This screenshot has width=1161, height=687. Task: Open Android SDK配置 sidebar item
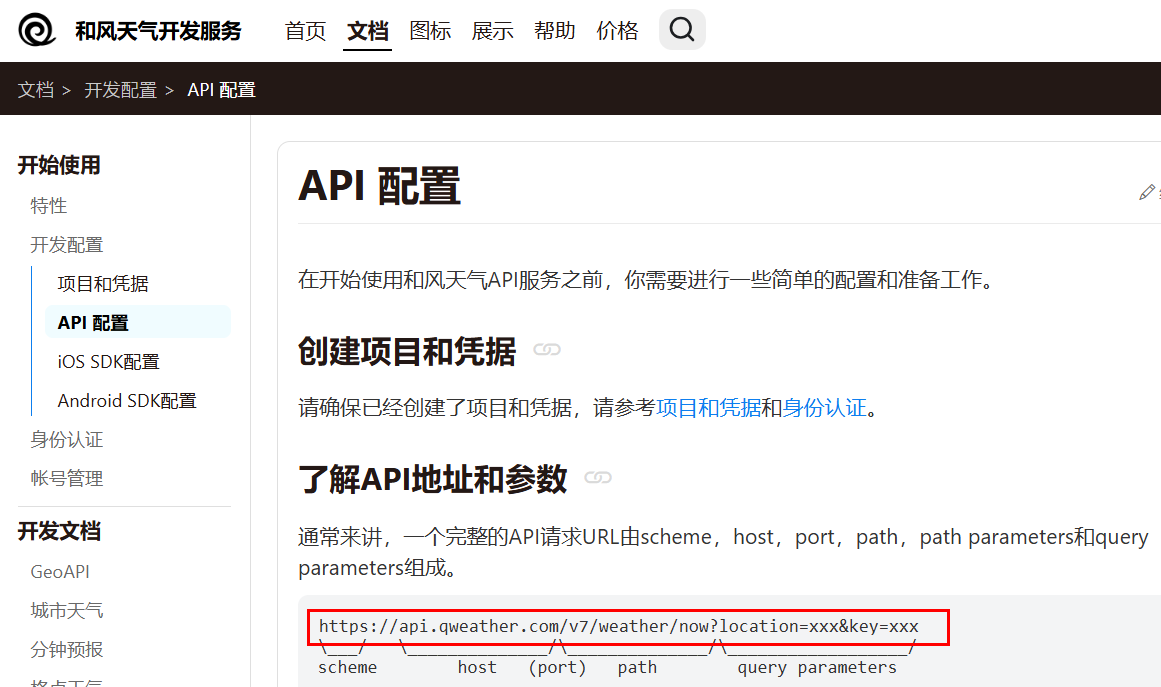click(127, 401)
